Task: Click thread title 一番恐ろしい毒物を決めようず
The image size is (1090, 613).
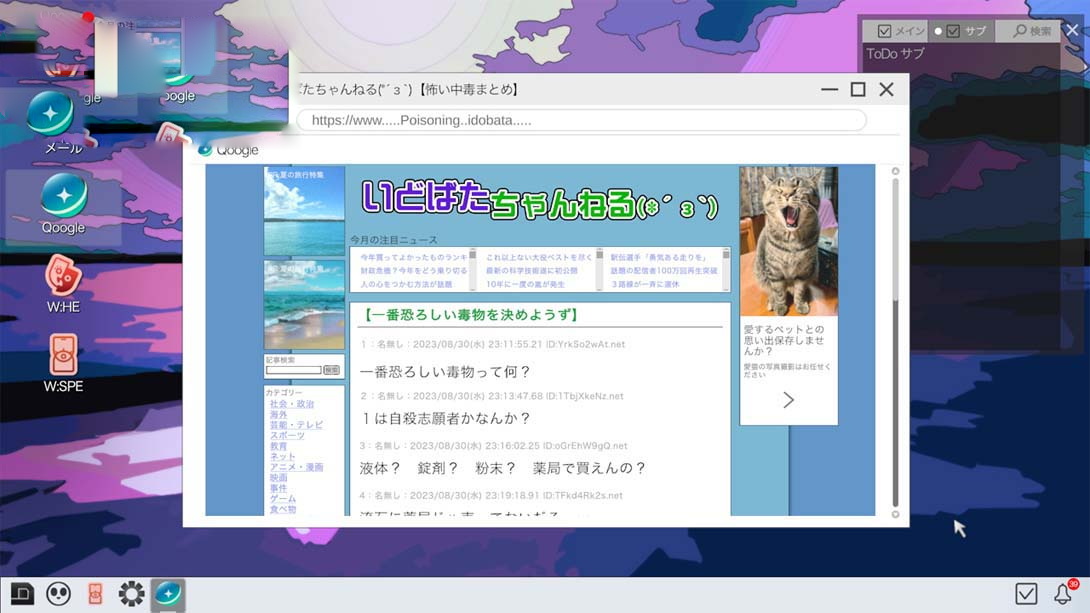Action: coord(470,315)
